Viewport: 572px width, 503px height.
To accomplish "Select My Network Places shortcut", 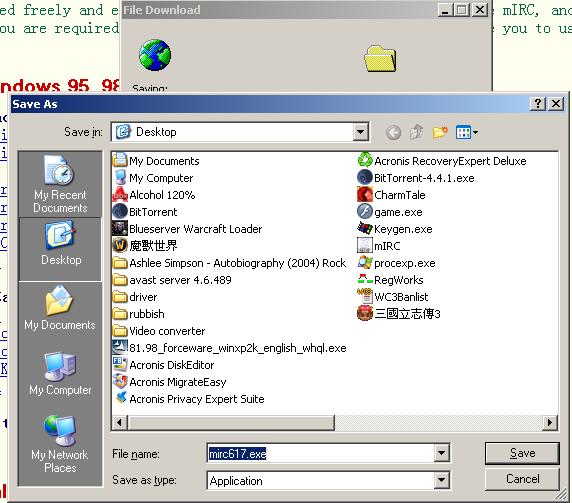I will tap(60, 444).
